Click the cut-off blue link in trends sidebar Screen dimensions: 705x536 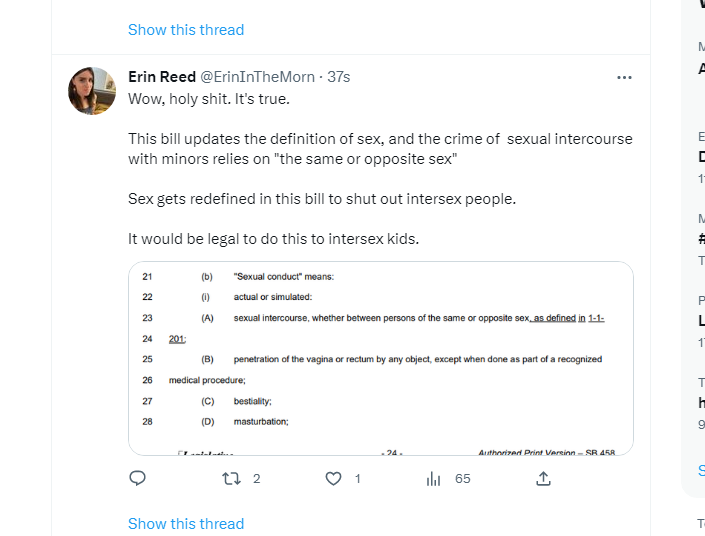[701, 469]
